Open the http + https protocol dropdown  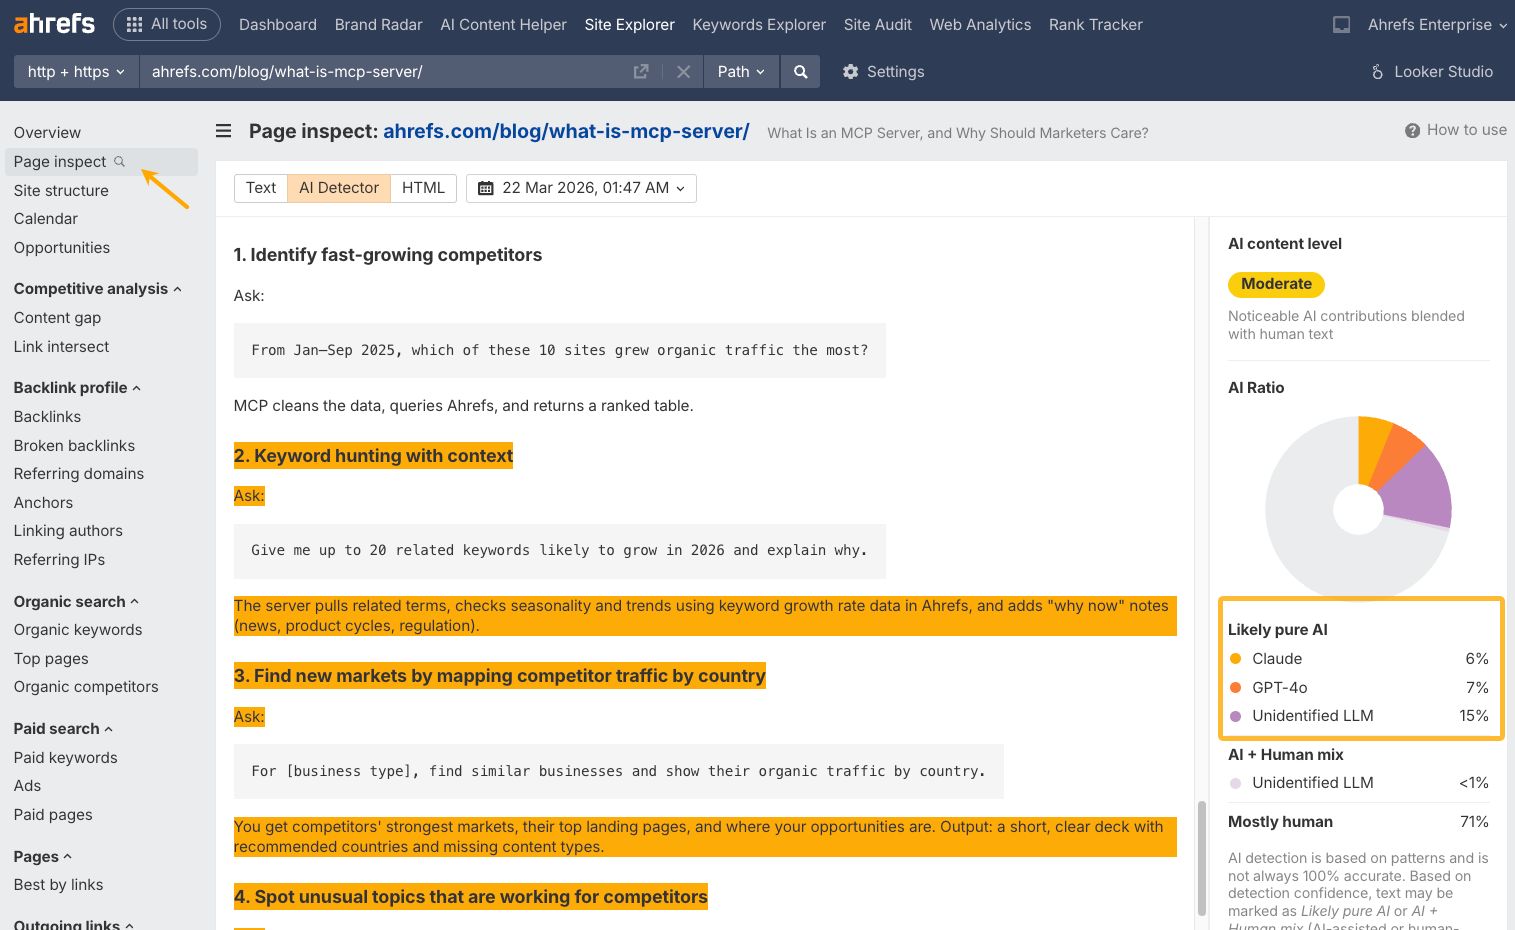(74, 71)
